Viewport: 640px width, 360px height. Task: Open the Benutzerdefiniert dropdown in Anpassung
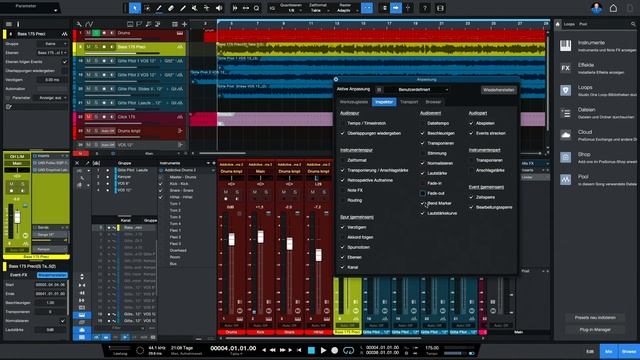[416, 89]
